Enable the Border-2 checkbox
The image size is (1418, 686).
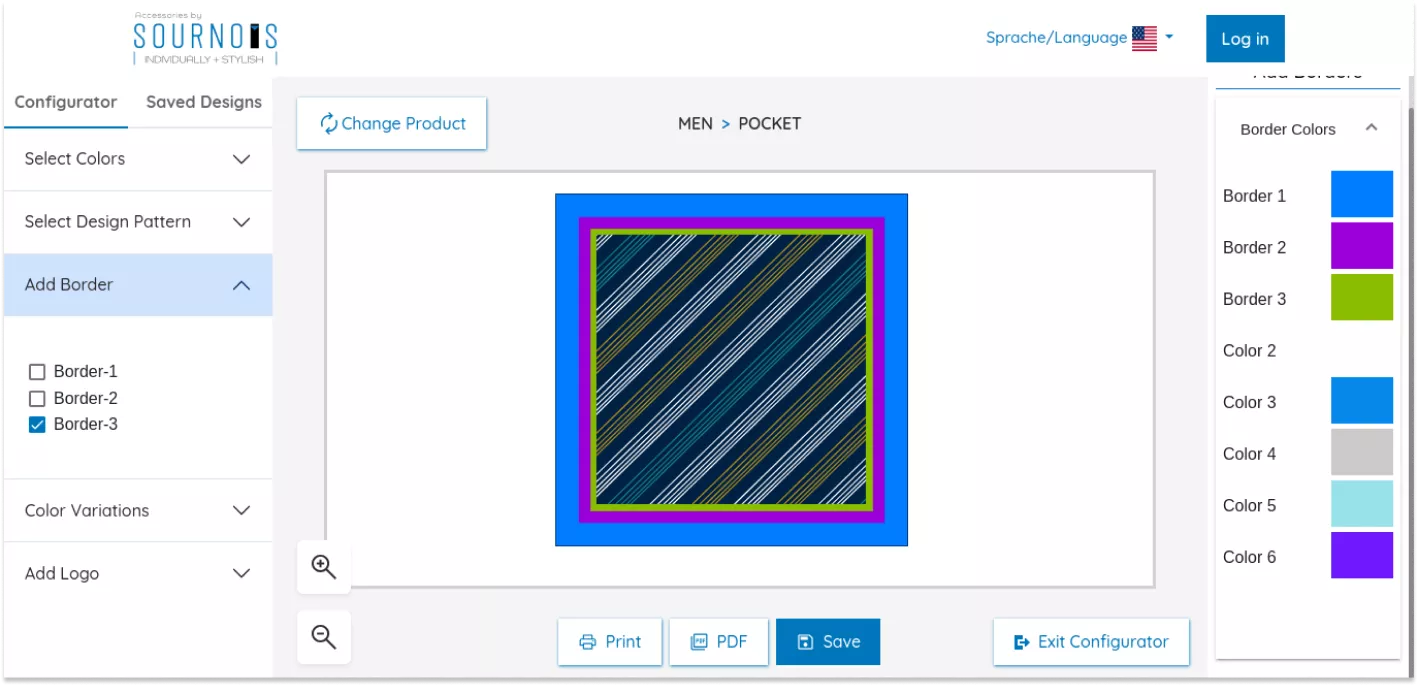(38, 398)
